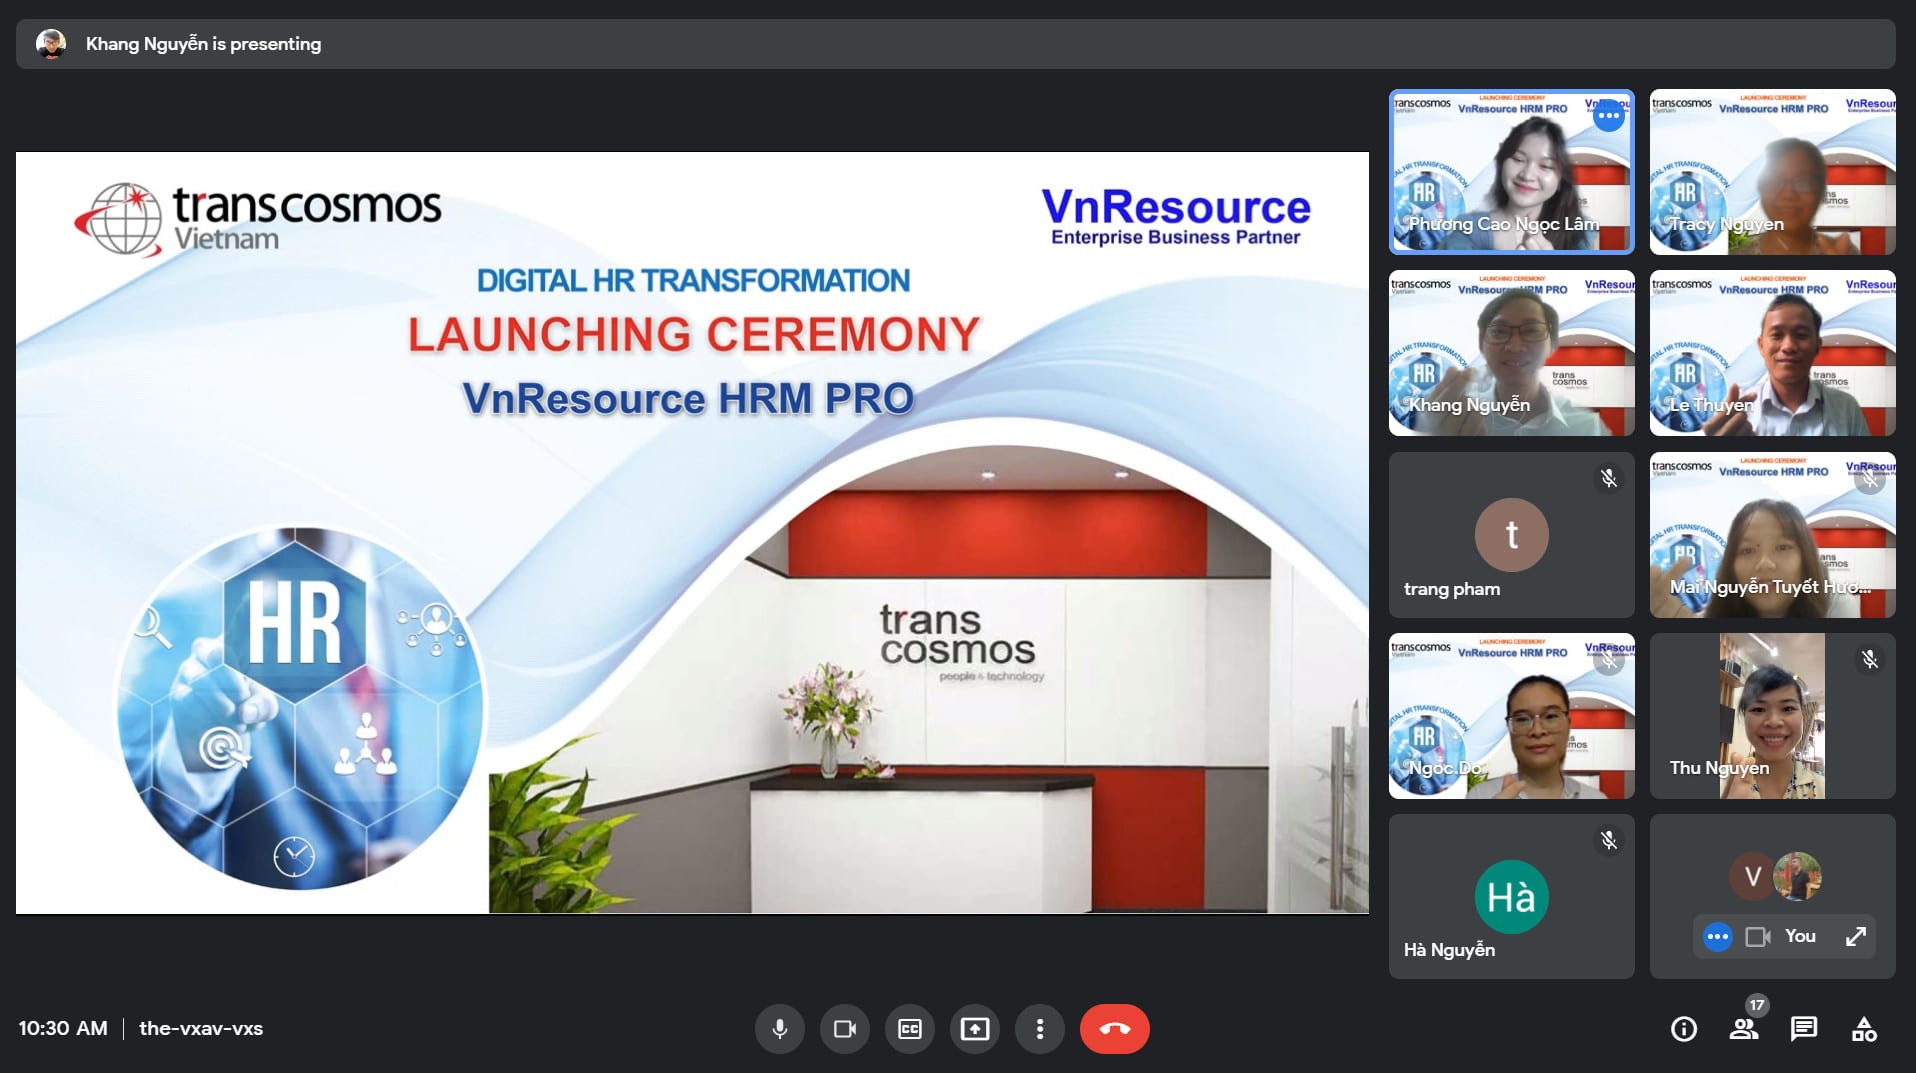Image resolution: width=1916 pixels, height=1073 pixels.
Task: Mute the microphone in the call bar
Action: click(780, 1029)
